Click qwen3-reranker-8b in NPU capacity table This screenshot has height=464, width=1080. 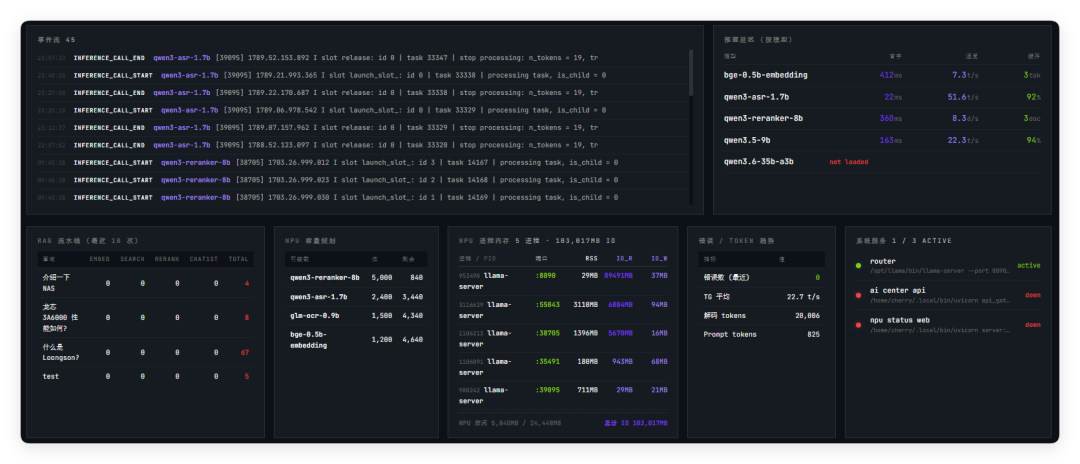tap(324, 277)
